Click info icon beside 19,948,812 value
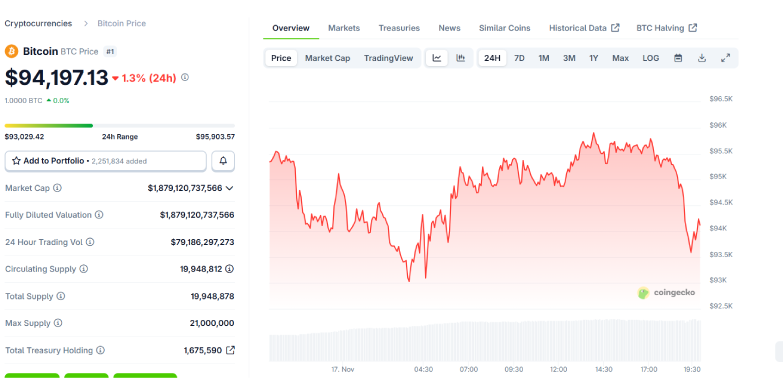The width and height of the screenshot is (783, 388). [x=229, y=269]
